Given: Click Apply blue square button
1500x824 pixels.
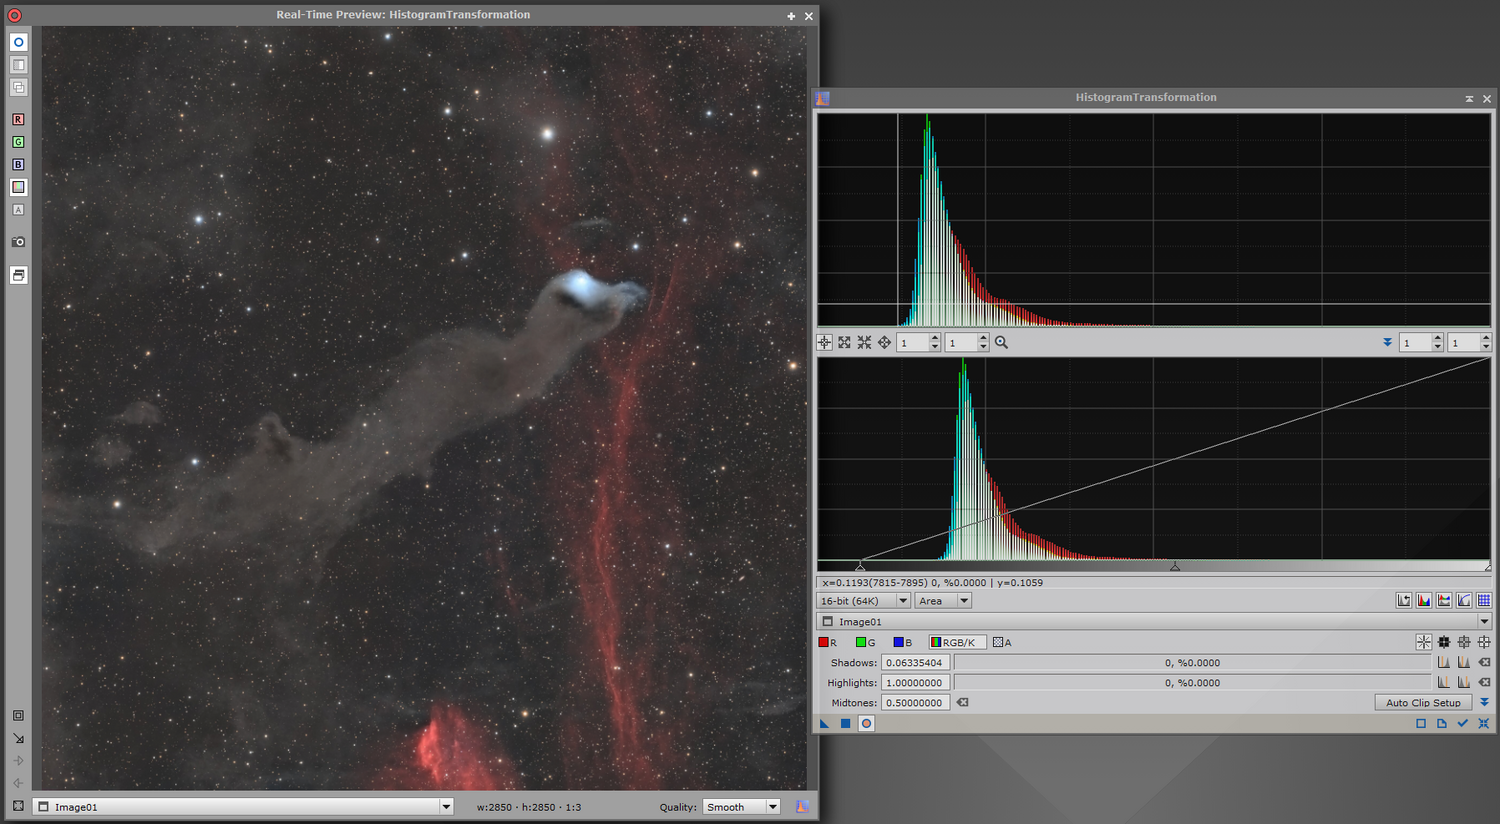Looking at the screenshot, I should click(x=845, y=723).
